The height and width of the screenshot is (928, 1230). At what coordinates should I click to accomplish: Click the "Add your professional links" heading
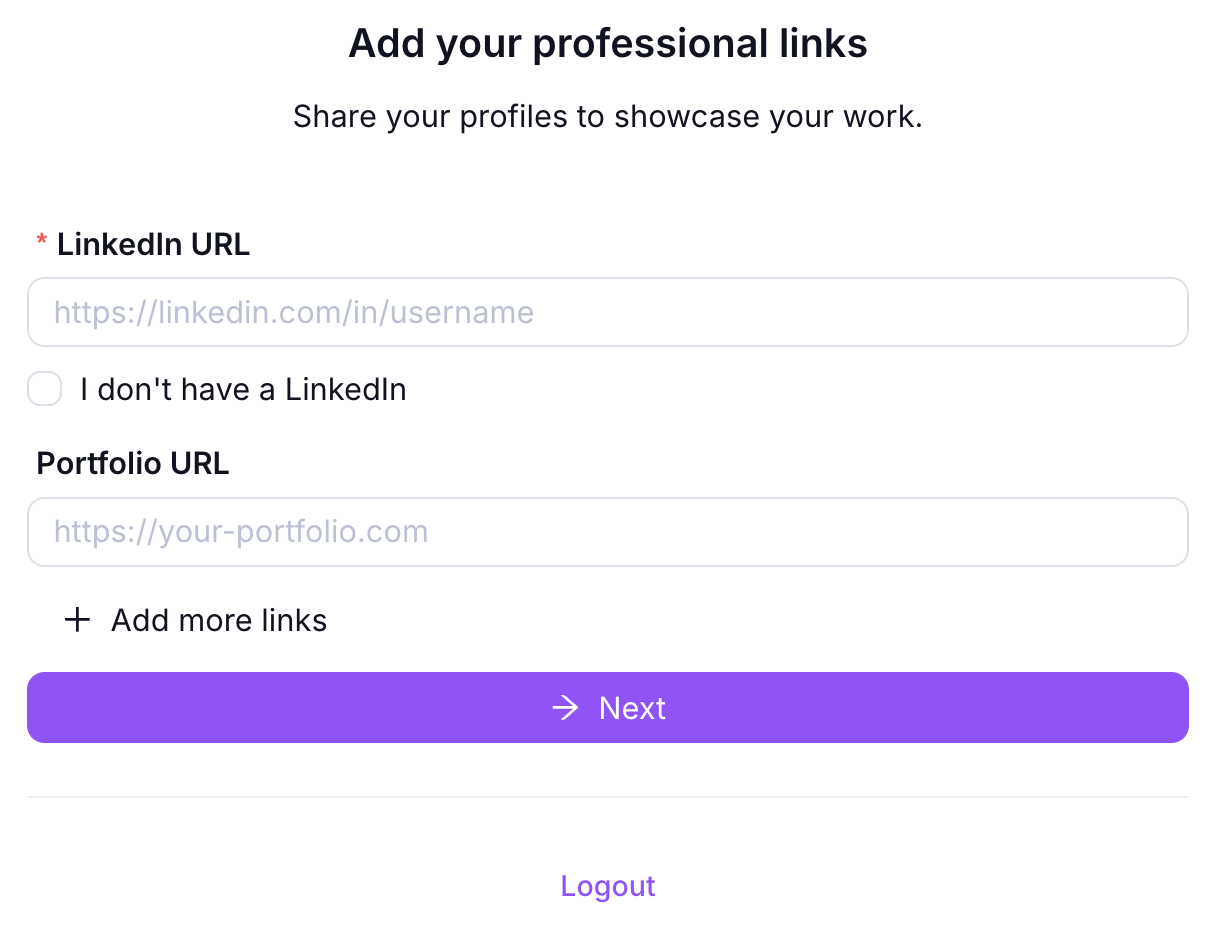click(608, 44)
